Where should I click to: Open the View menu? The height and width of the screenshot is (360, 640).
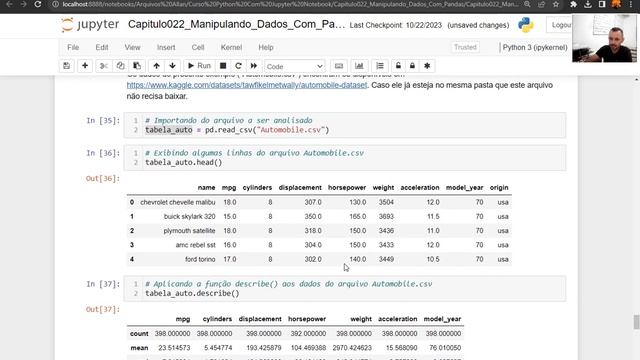coord(132,47)
